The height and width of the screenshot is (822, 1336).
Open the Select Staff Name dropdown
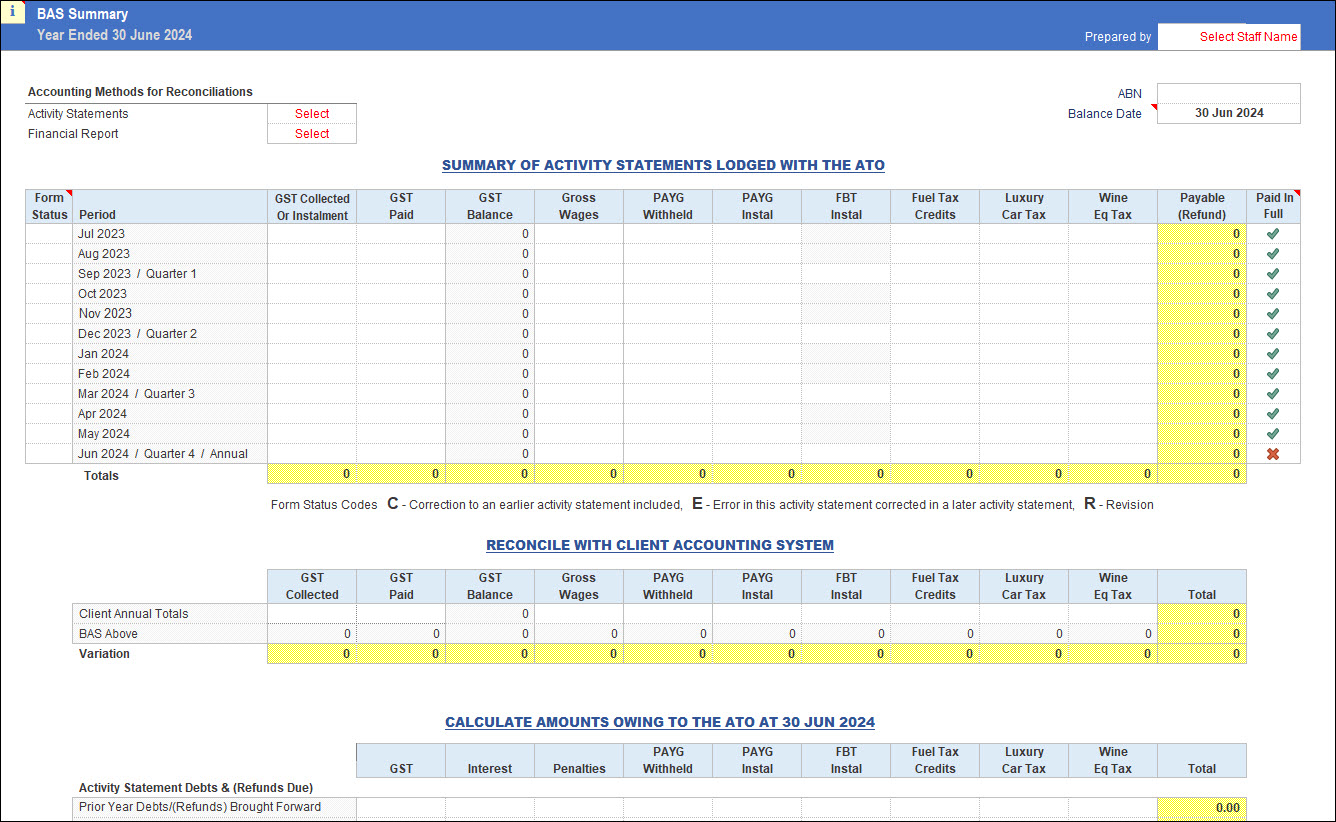[1229, 36]
